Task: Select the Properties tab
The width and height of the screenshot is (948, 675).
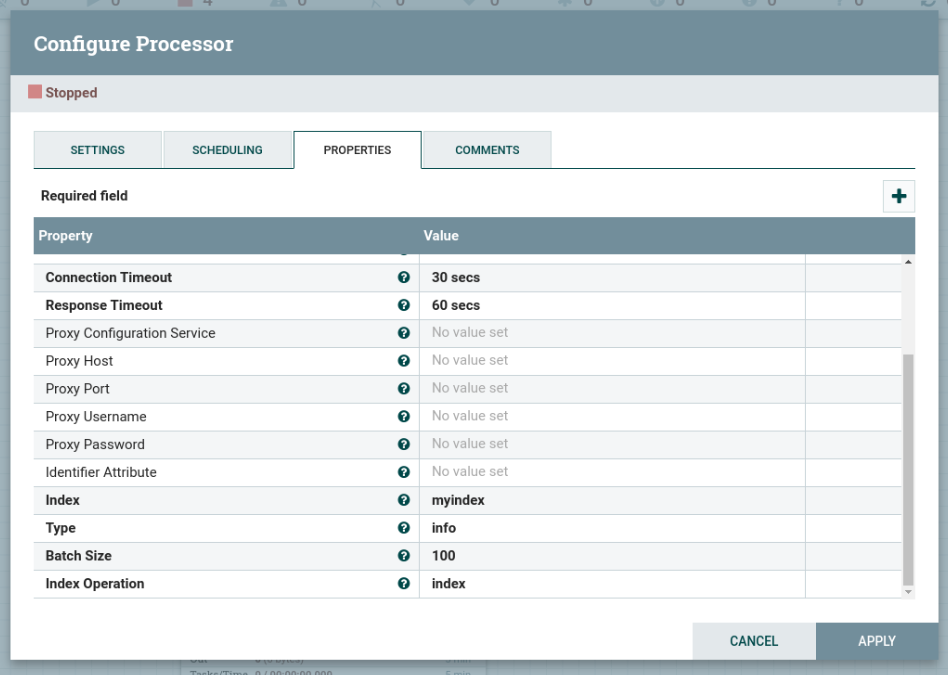Action: 357,149
